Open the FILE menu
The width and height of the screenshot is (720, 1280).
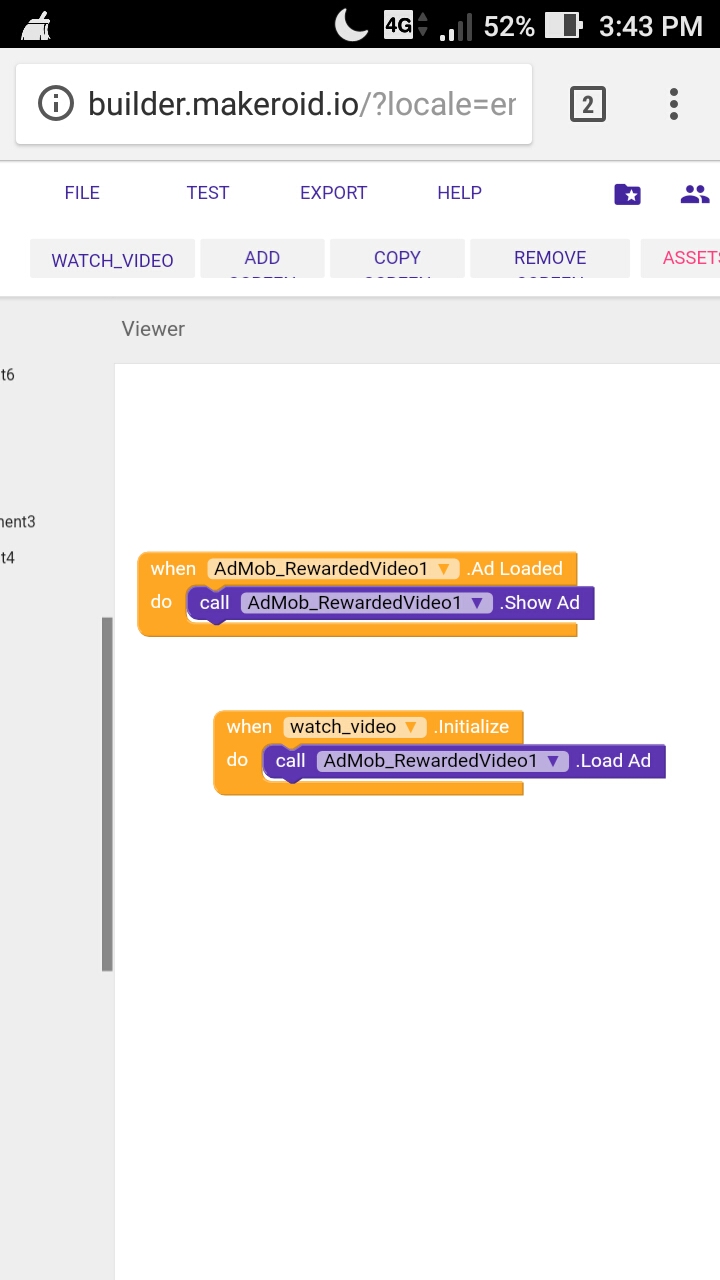tap(82, 193)
